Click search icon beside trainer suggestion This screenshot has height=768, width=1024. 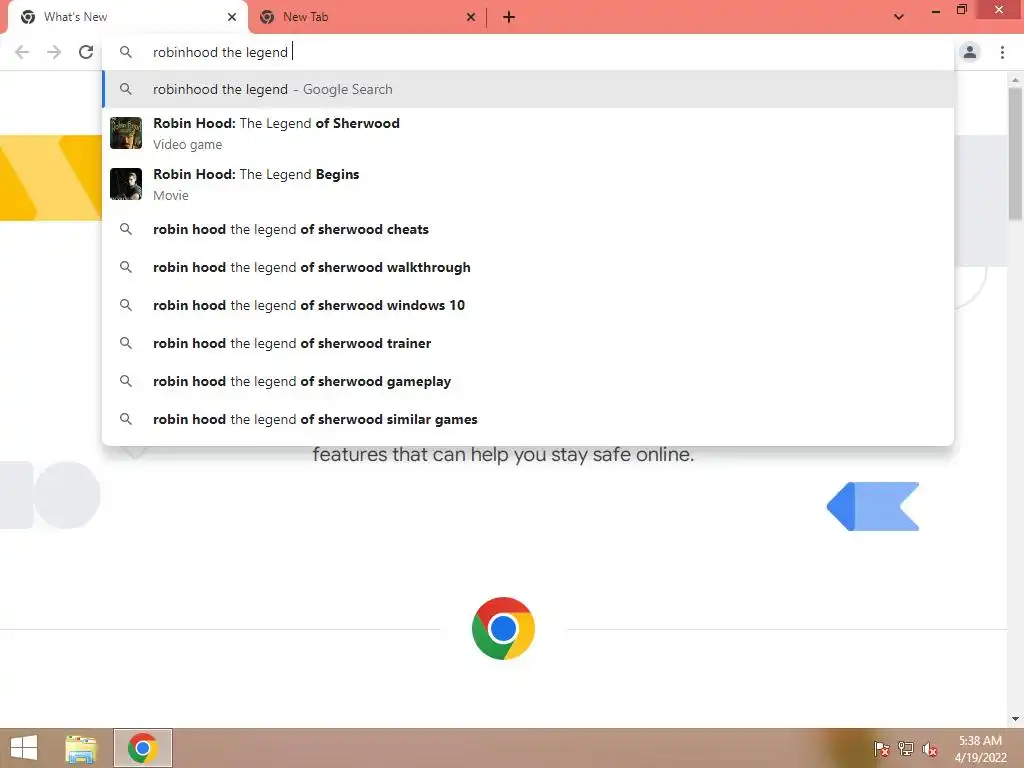click(126, 344)
